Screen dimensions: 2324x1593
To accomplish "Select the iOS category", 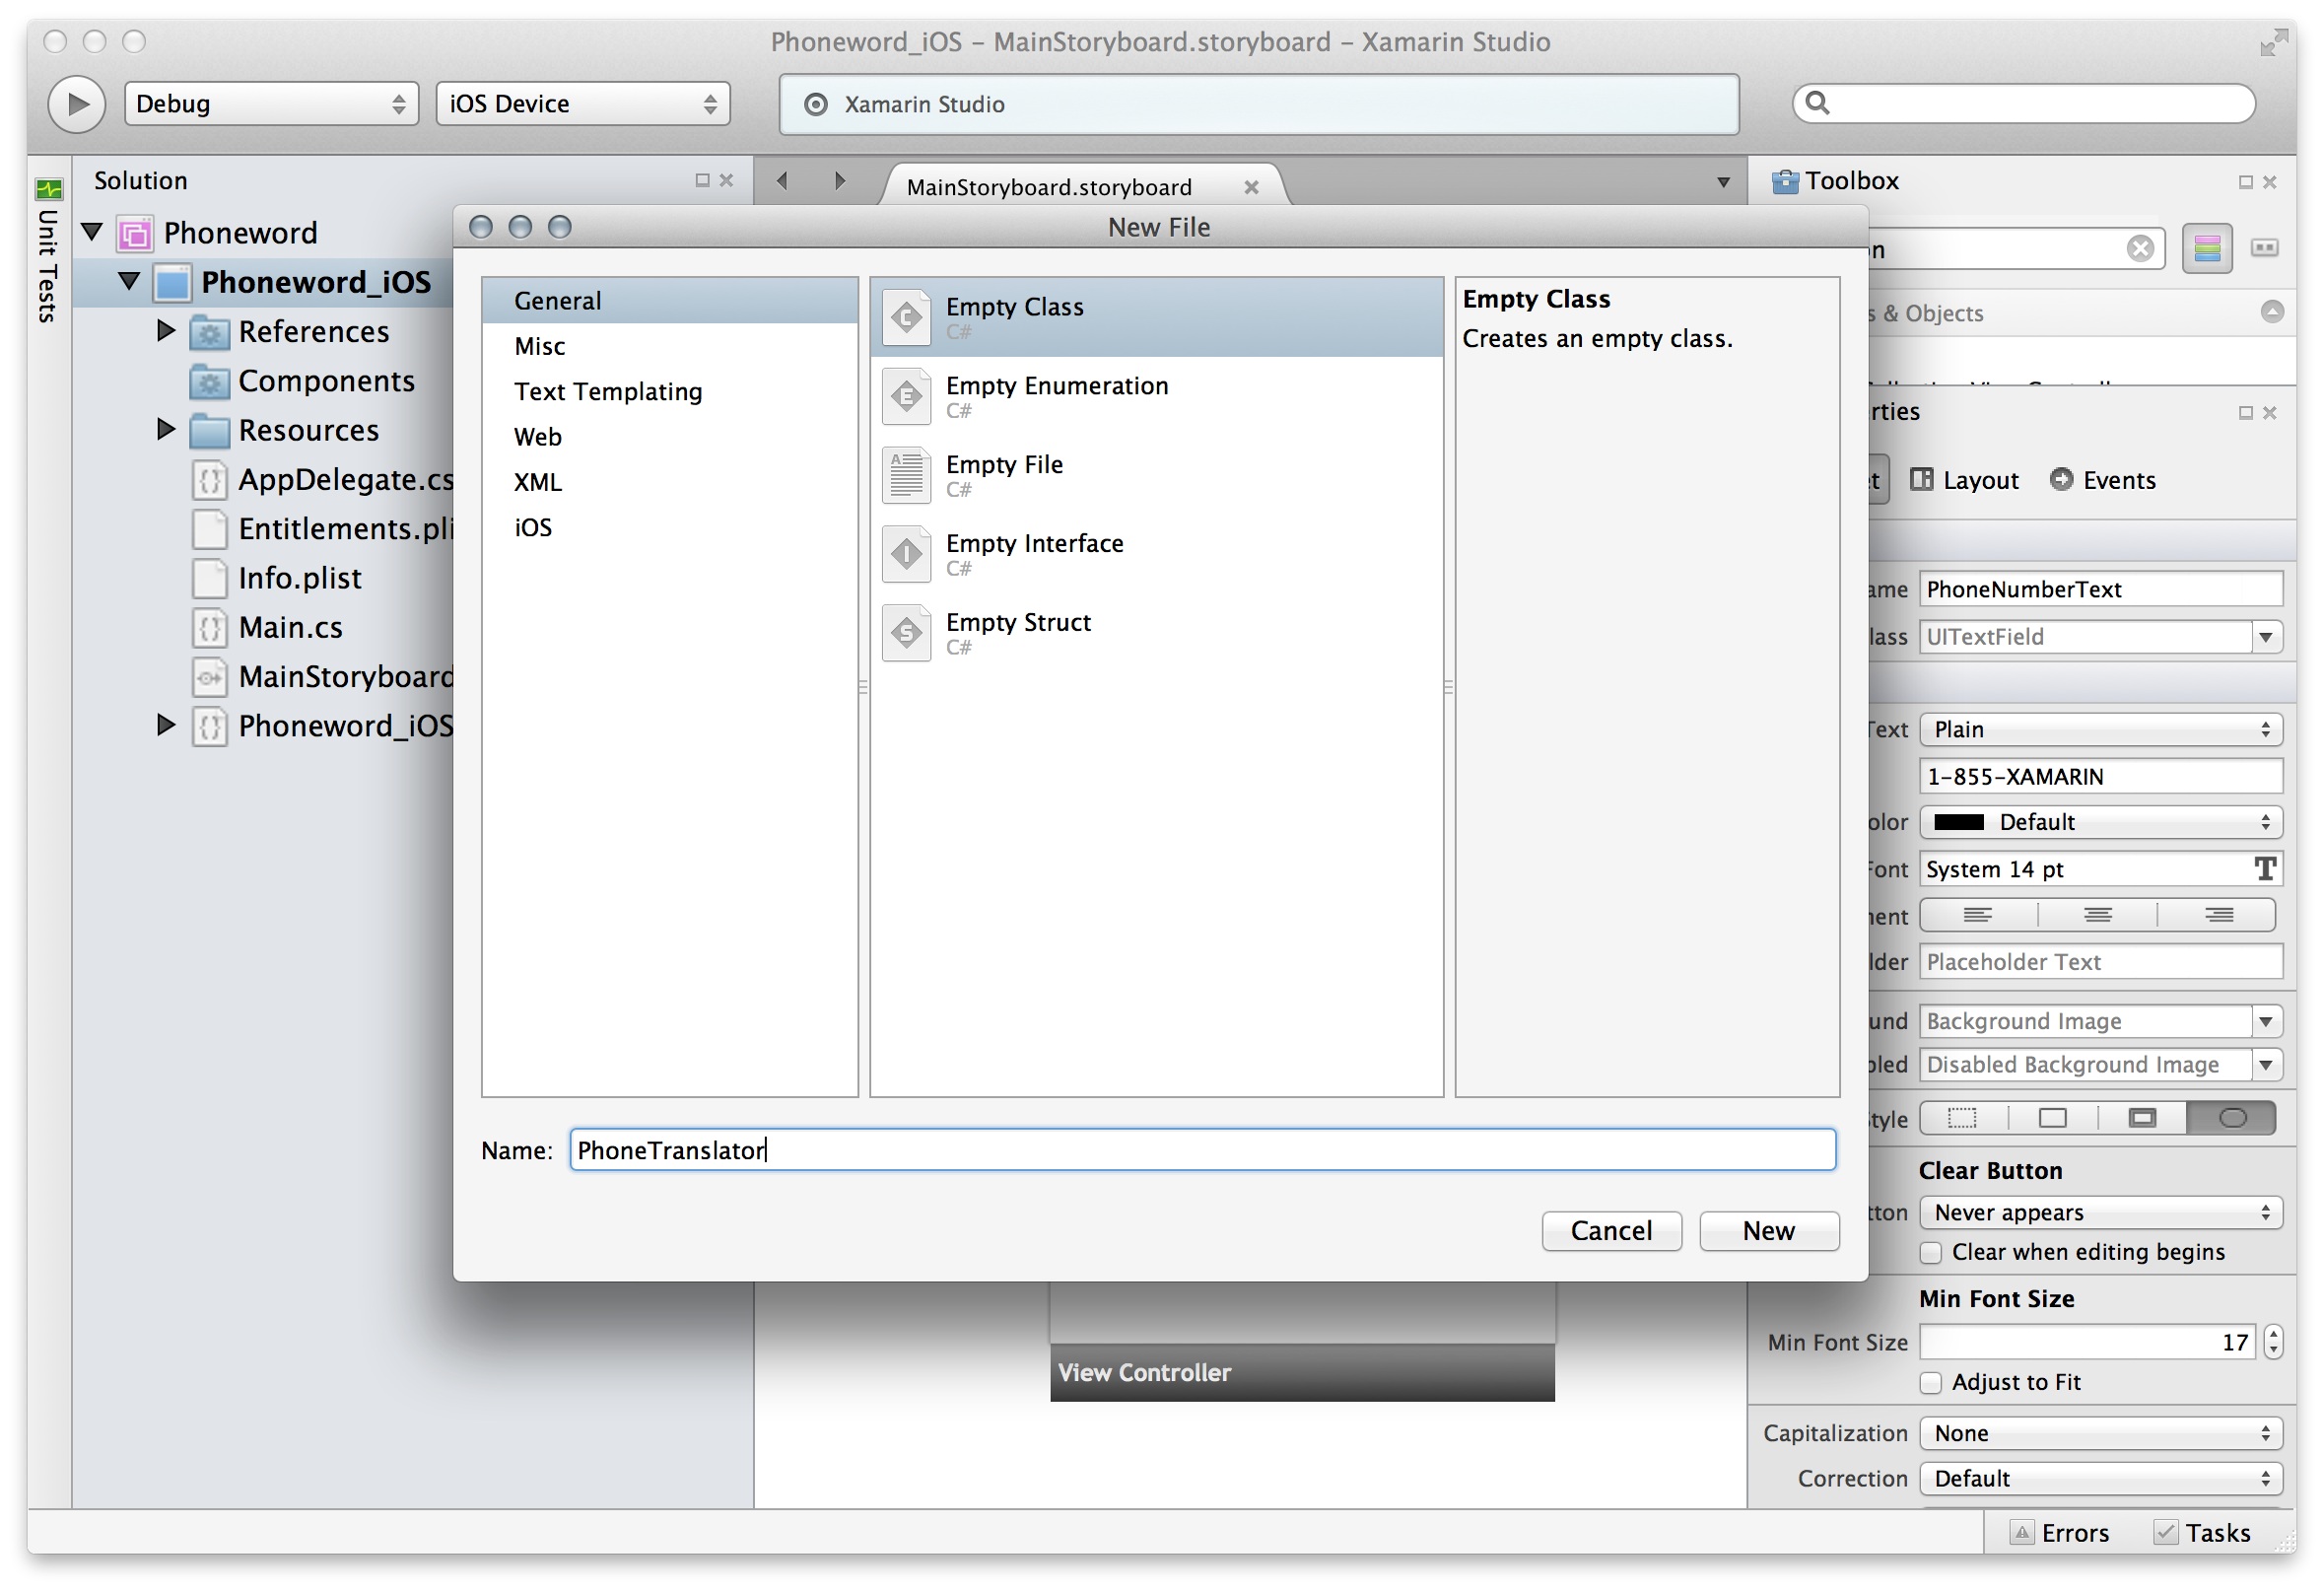I will (533, 528).
